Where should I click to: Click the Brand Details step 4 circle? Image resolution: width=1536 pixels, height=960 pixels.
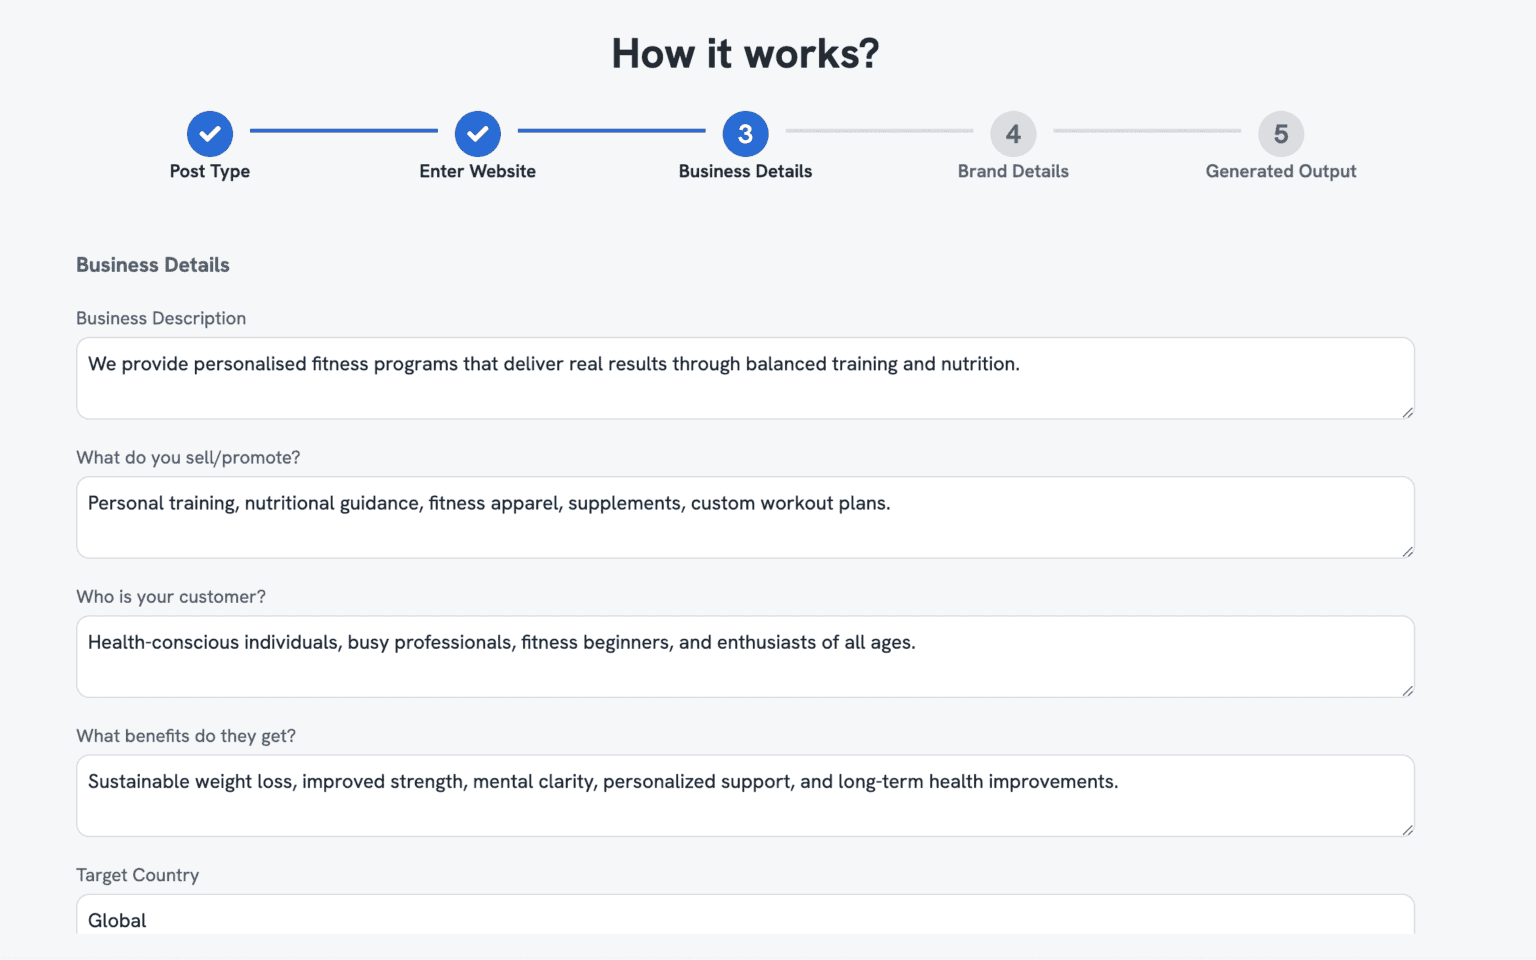(x=1013, y=133)
